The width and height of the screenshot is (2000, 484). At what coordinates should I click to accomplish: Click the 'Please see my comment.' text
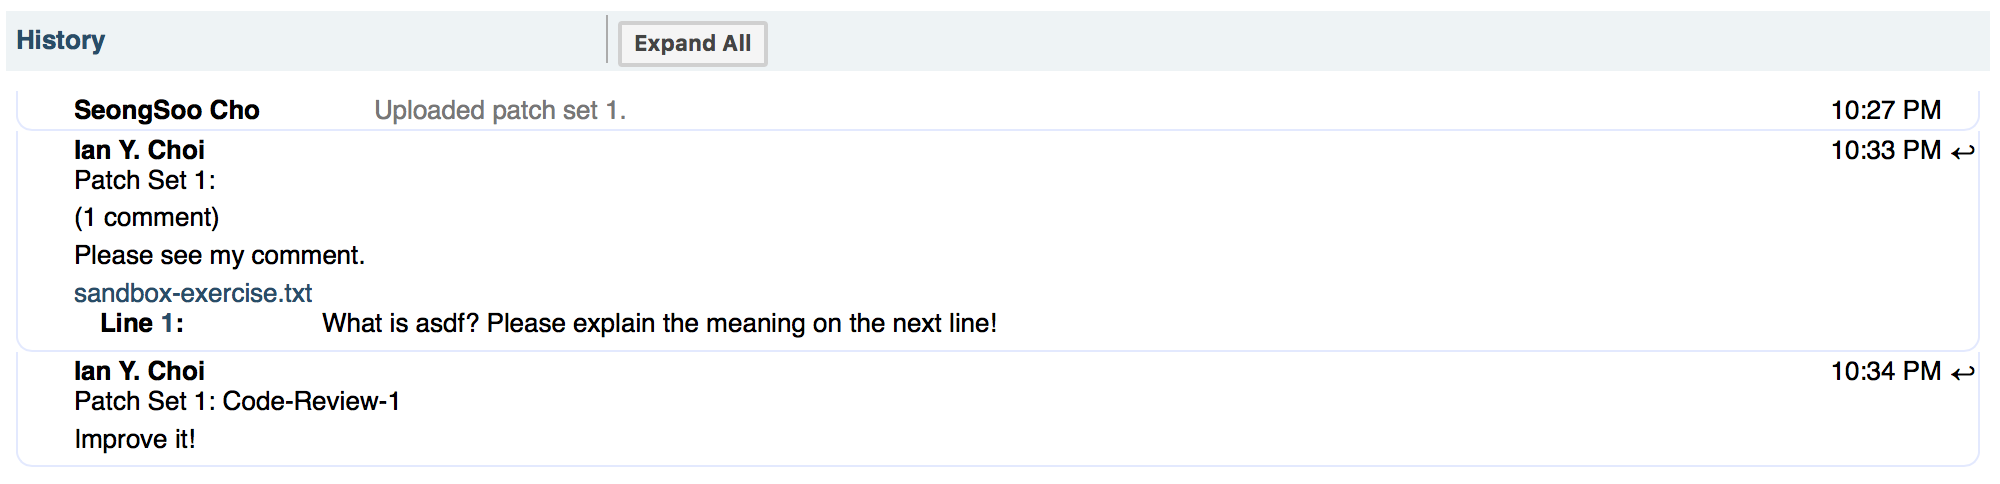click(x=219, y=255)
